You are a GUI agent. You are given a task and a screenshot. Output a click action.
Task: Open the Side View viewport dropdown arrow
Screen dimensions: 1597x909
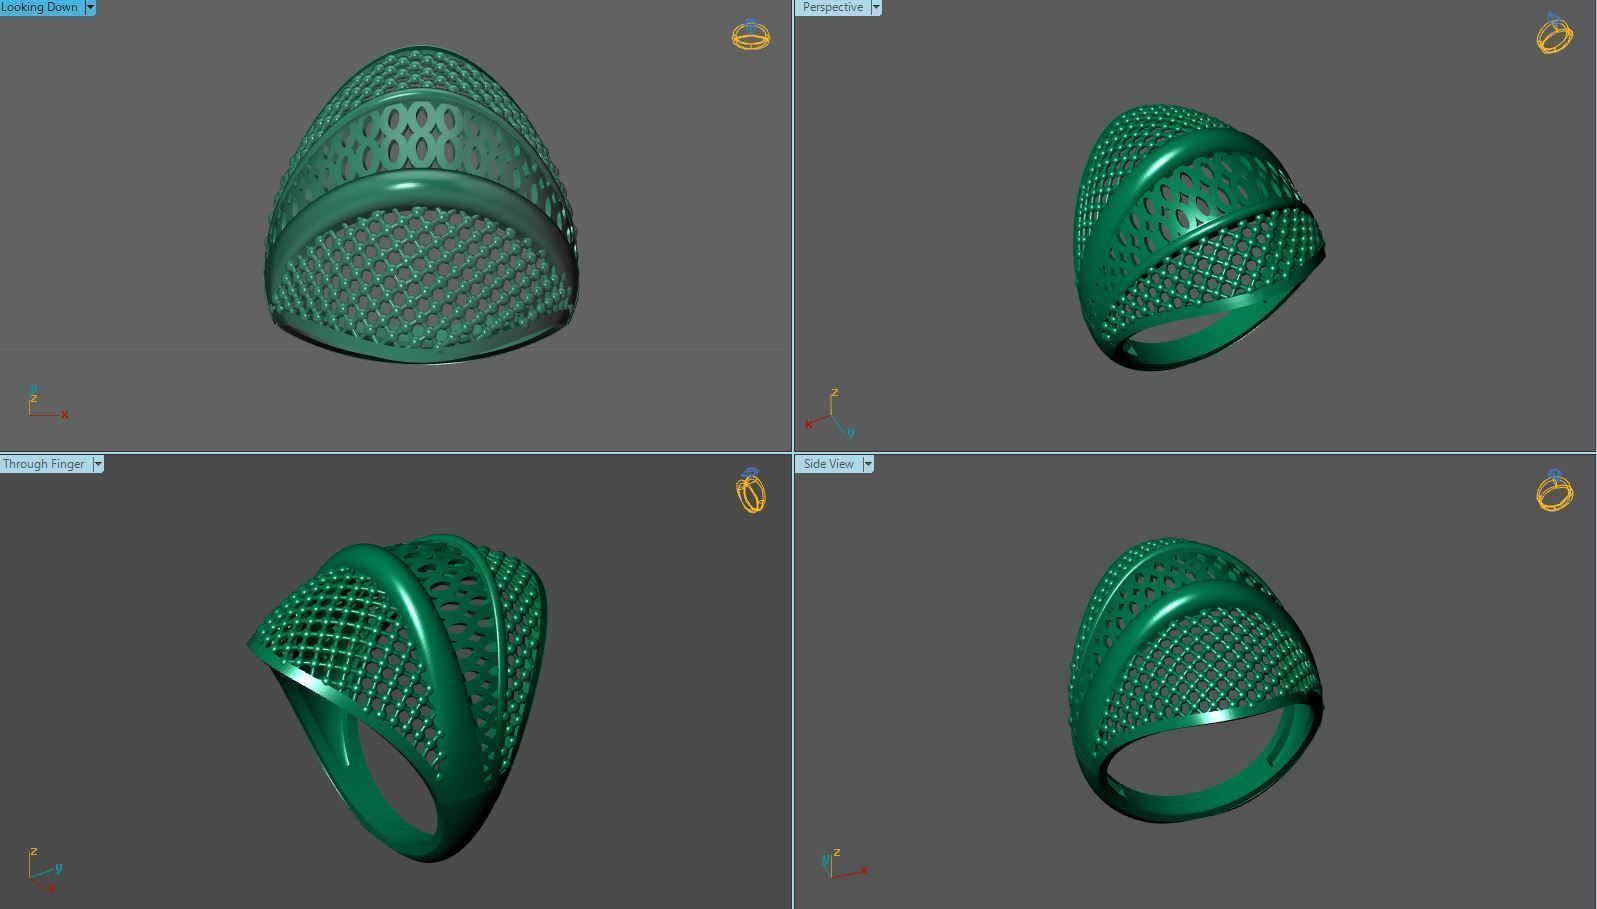pos(868,464)
